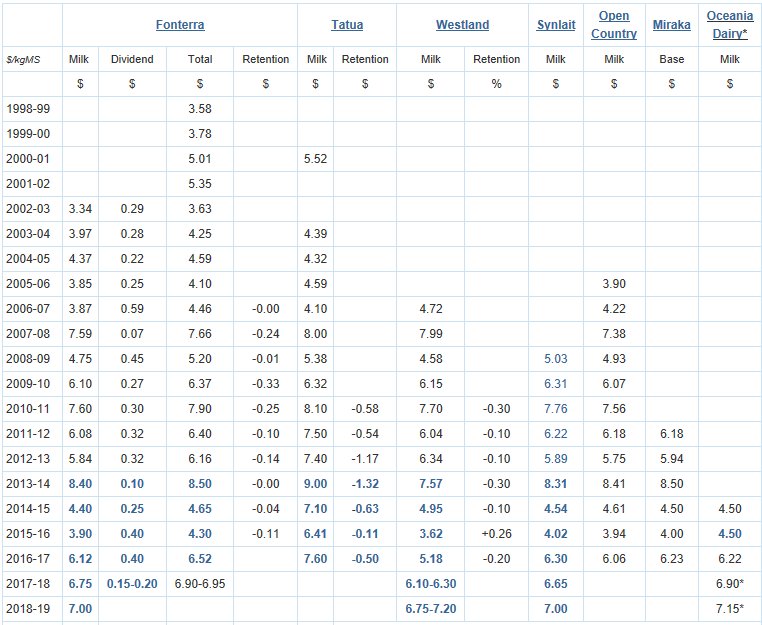Select Tatua milk 9.00 for 2013-14
Image resolution: width=762 pixels, height=625 pixels.
pos(315,484)
